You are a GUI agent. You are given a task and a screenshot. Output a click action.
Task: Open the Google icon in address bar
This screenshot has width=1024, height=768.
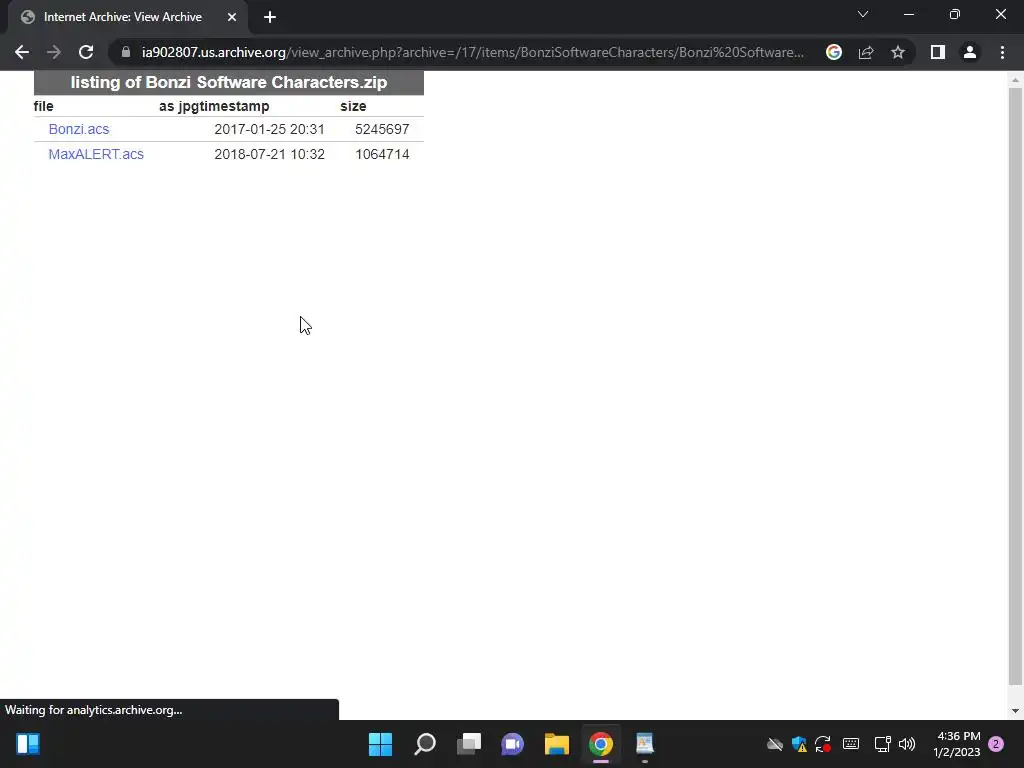pos(833,52)
